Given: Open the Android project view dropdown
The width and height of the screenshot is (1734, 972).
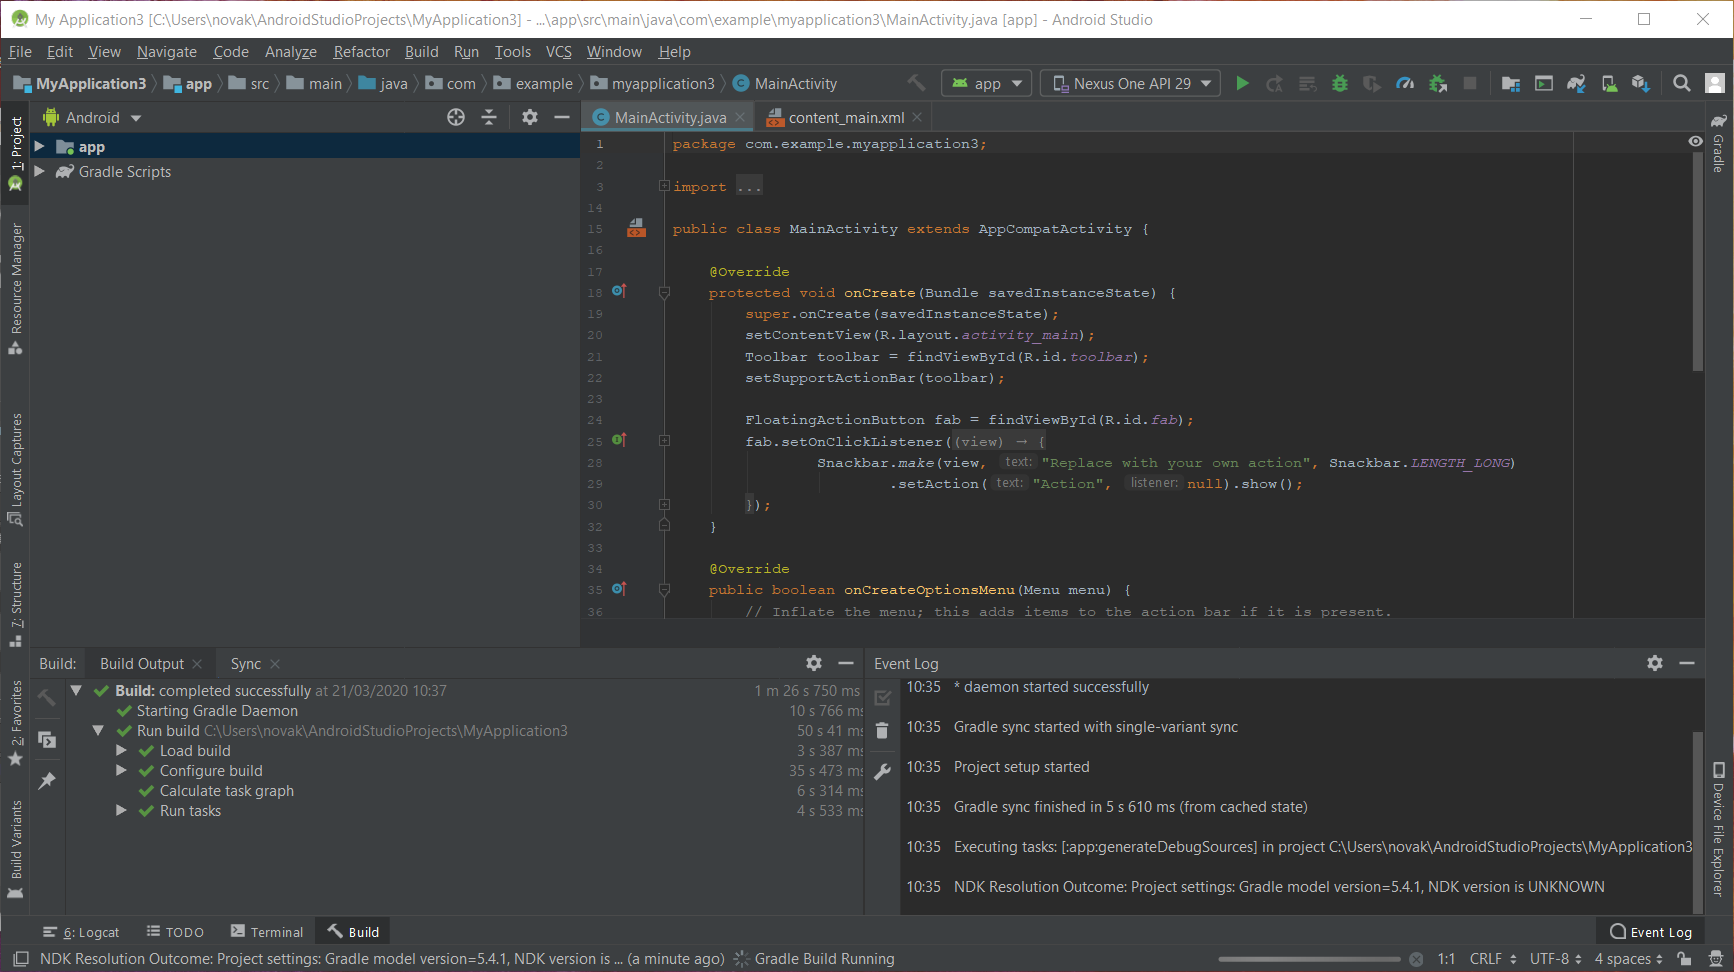Looking at the screenshot, I should click(x=92, y=118).
